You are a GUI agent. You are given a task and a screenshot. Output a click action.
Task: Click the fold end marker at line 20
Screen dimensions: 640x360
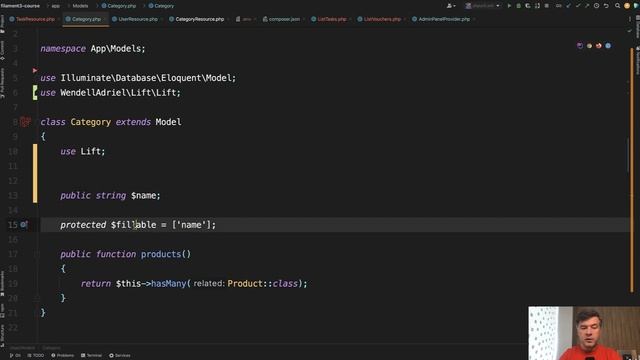click(36, 298)
